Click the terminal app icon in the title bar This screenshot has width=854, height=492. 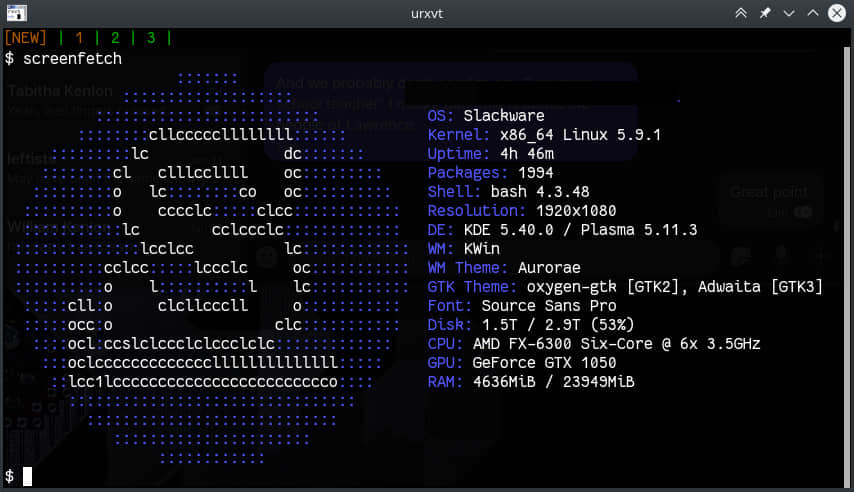14,13
